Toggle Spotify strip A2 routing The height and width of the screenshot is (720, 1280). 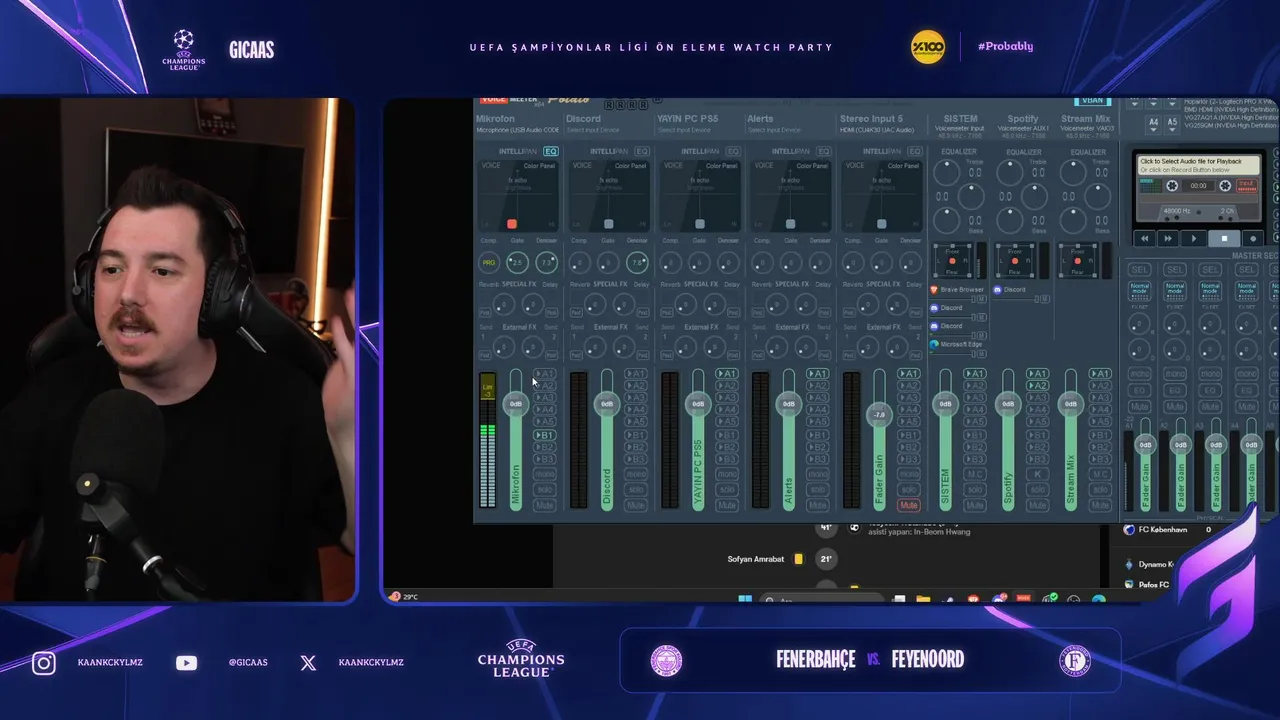coord(1037,386)
